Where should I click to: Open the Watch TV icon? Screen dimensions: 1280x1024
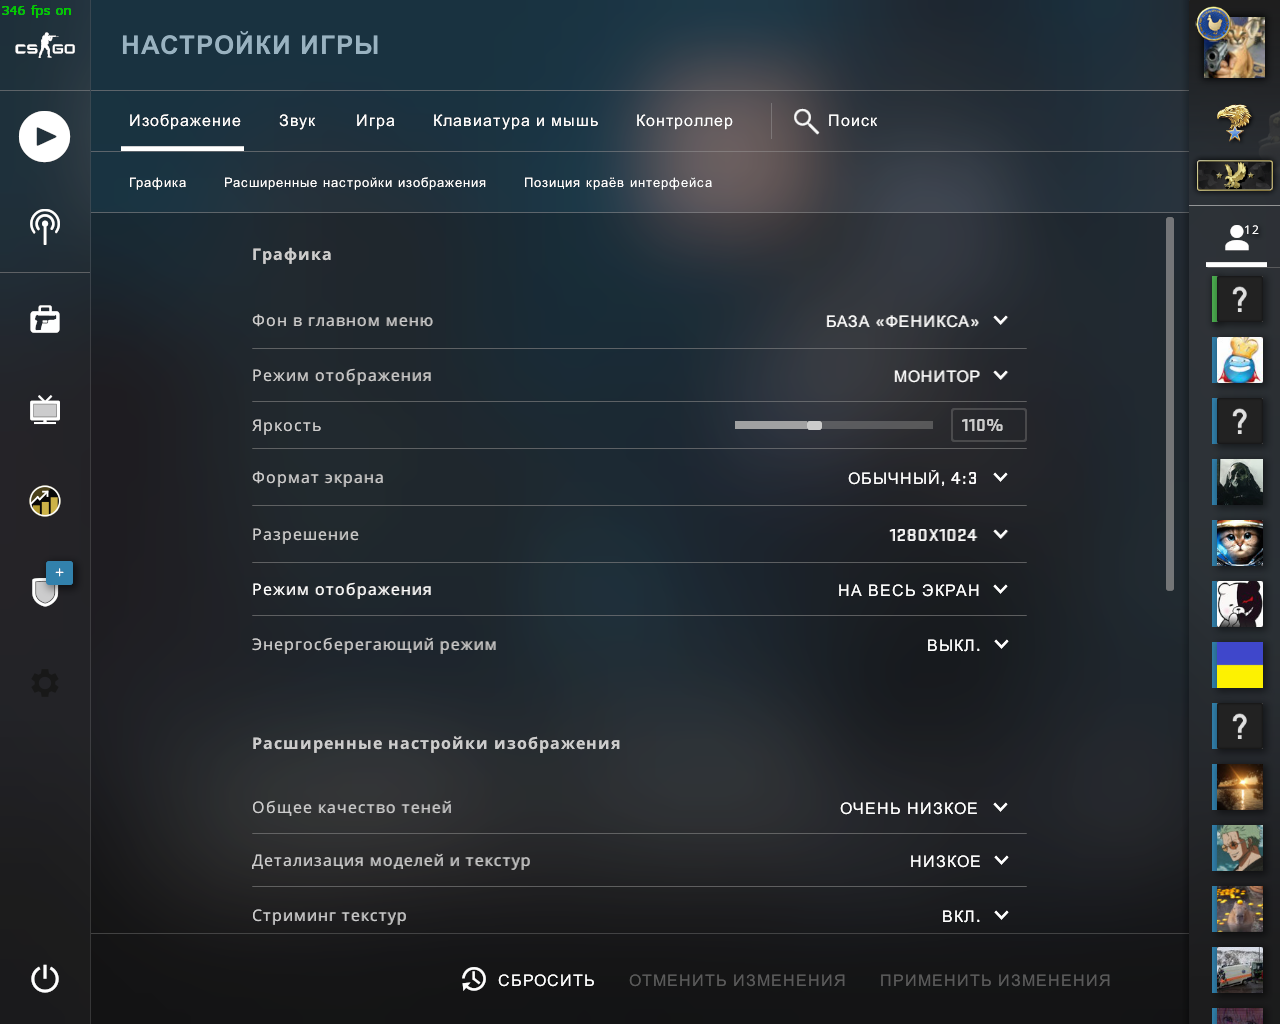coord(44,410)
